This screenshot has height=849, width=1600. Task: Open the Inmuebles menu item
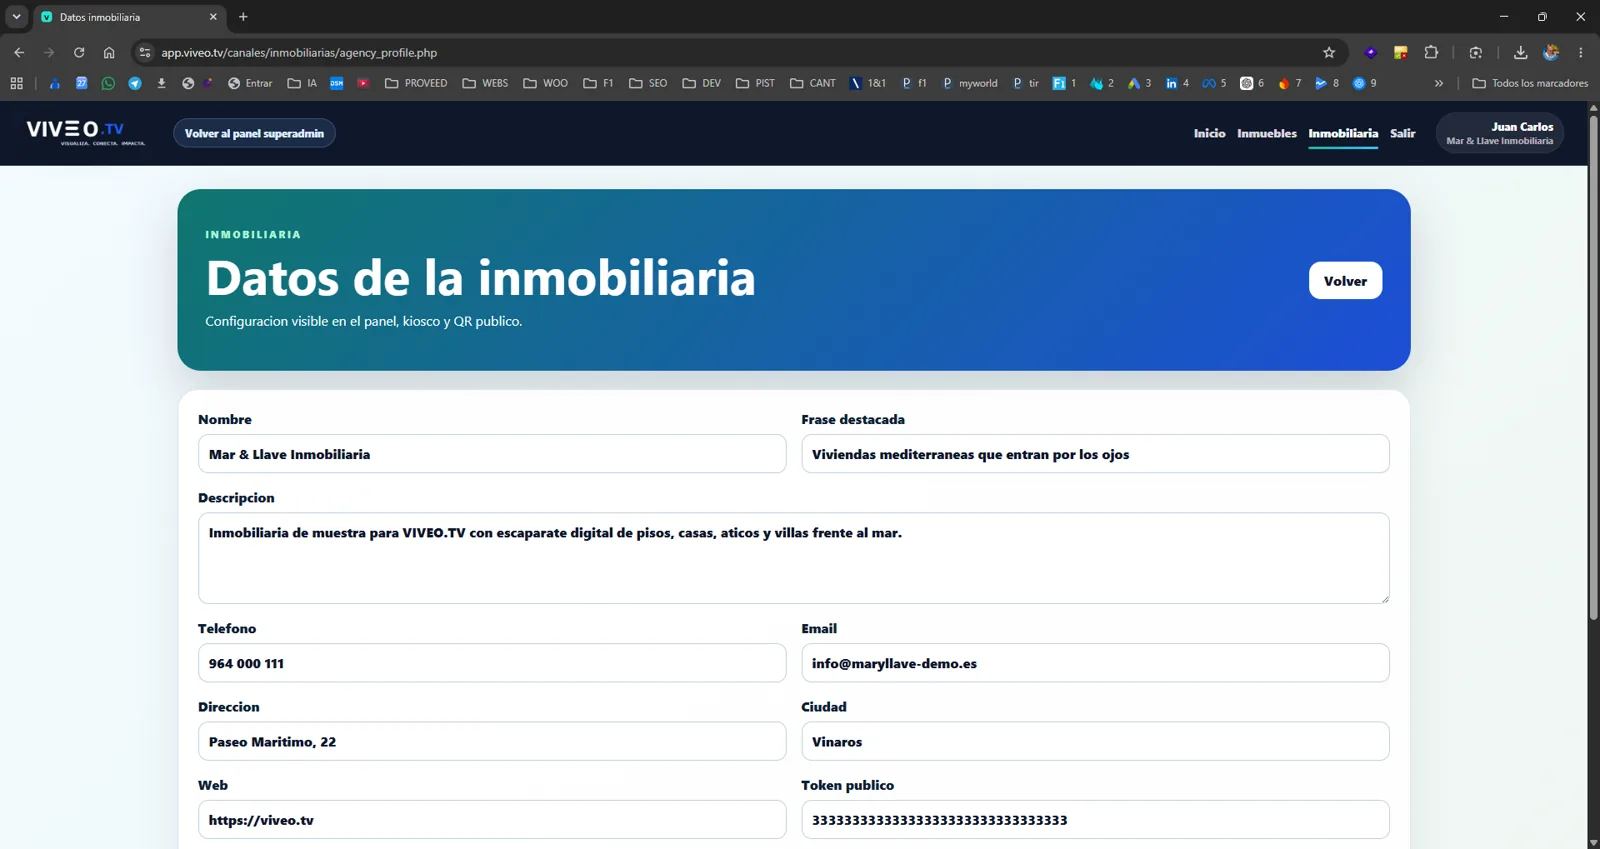pyautogui.click(x=1267, y=133)
